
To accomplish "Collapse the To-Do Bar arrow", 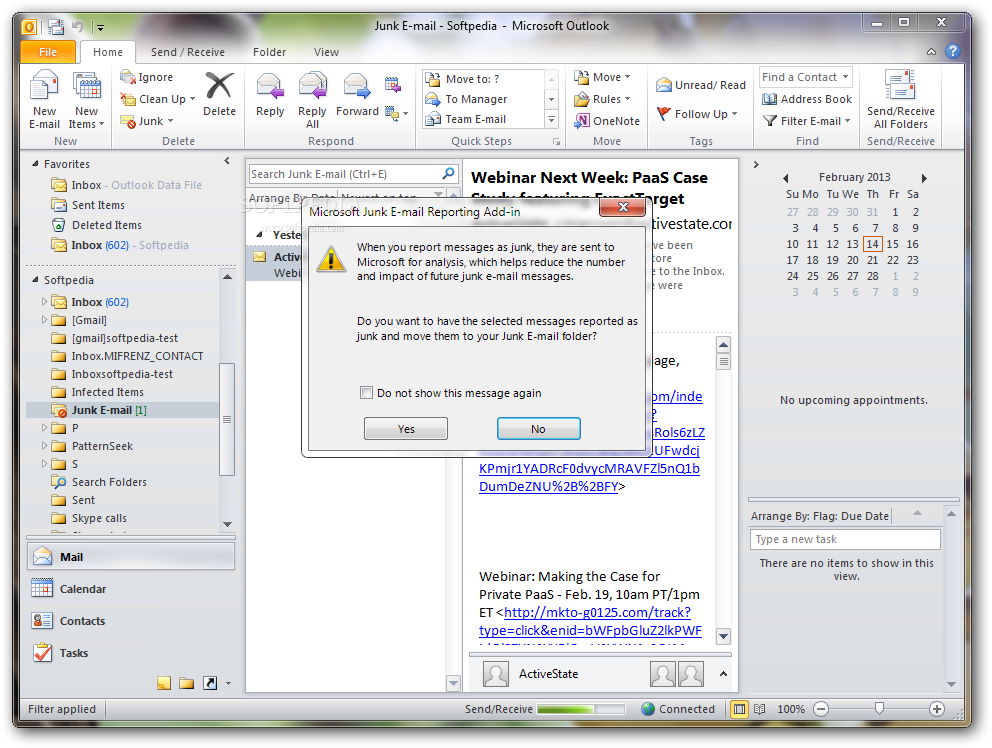I will 756,165.
